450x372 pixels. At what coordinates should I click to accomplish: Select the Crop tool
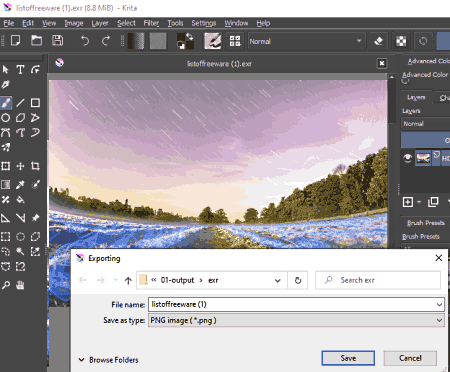35,166
